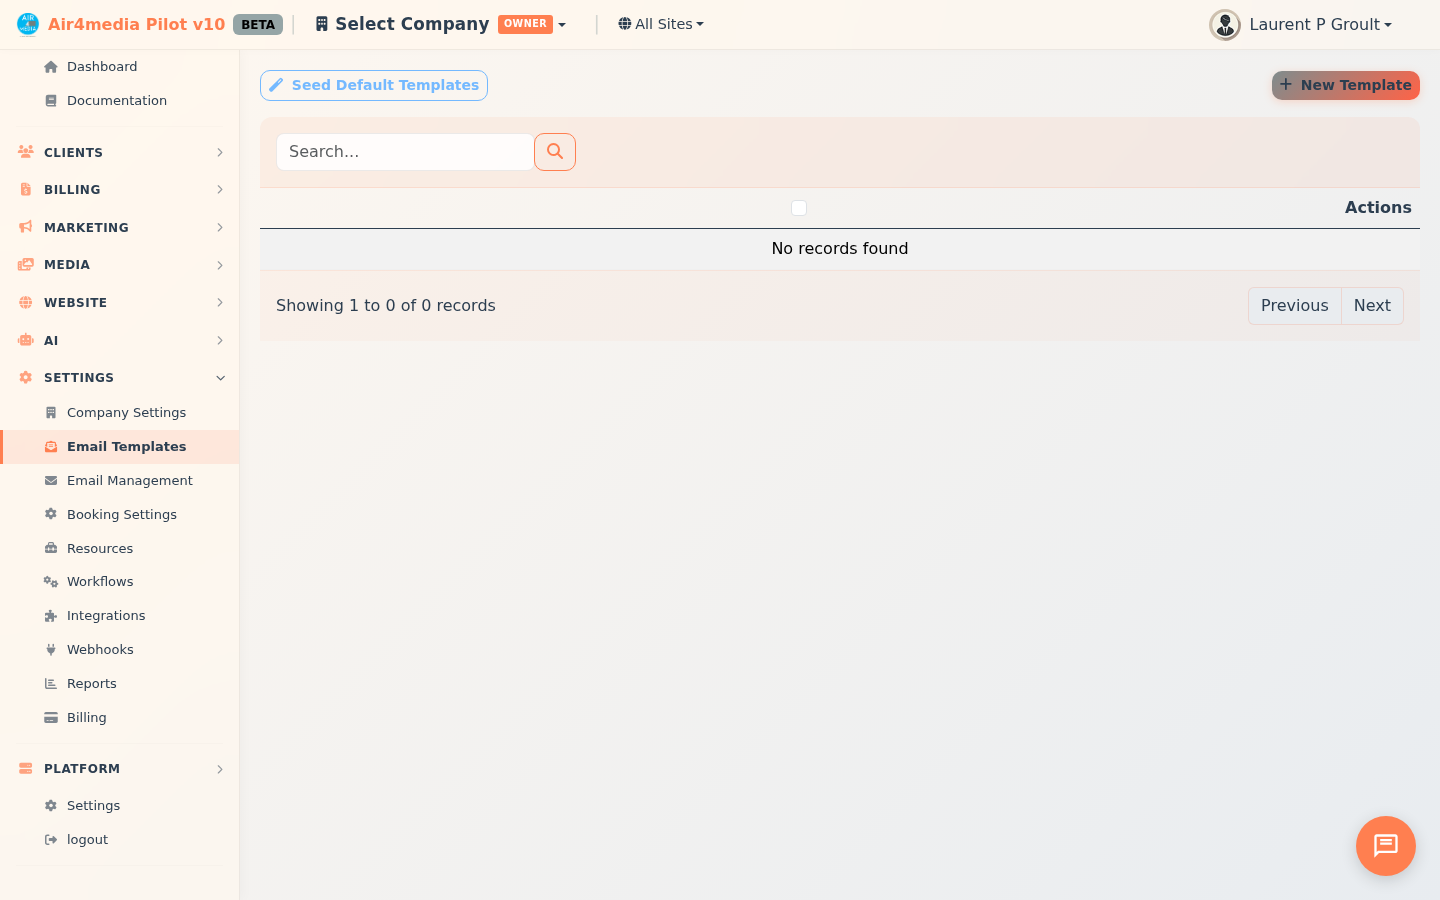
Task: Open the Select Company dropdown
Action: pos(440,23)
